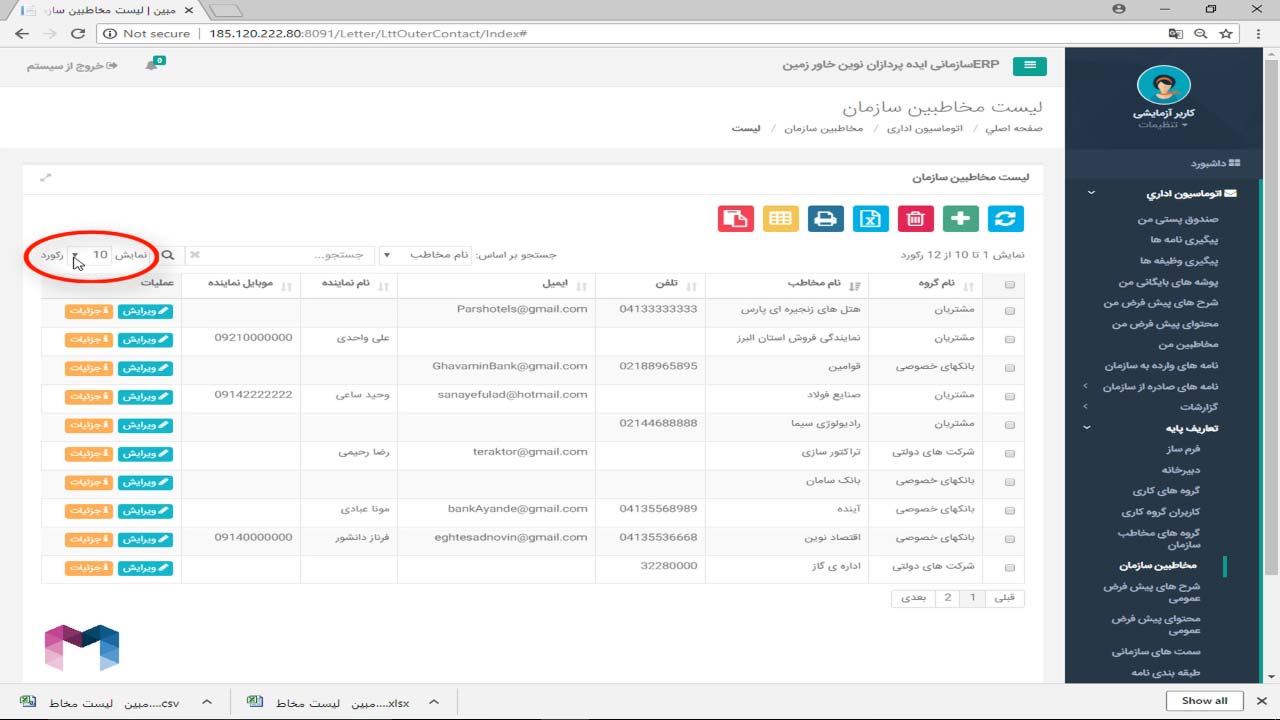Export list to Excel xlsx icon

(871, 219)
